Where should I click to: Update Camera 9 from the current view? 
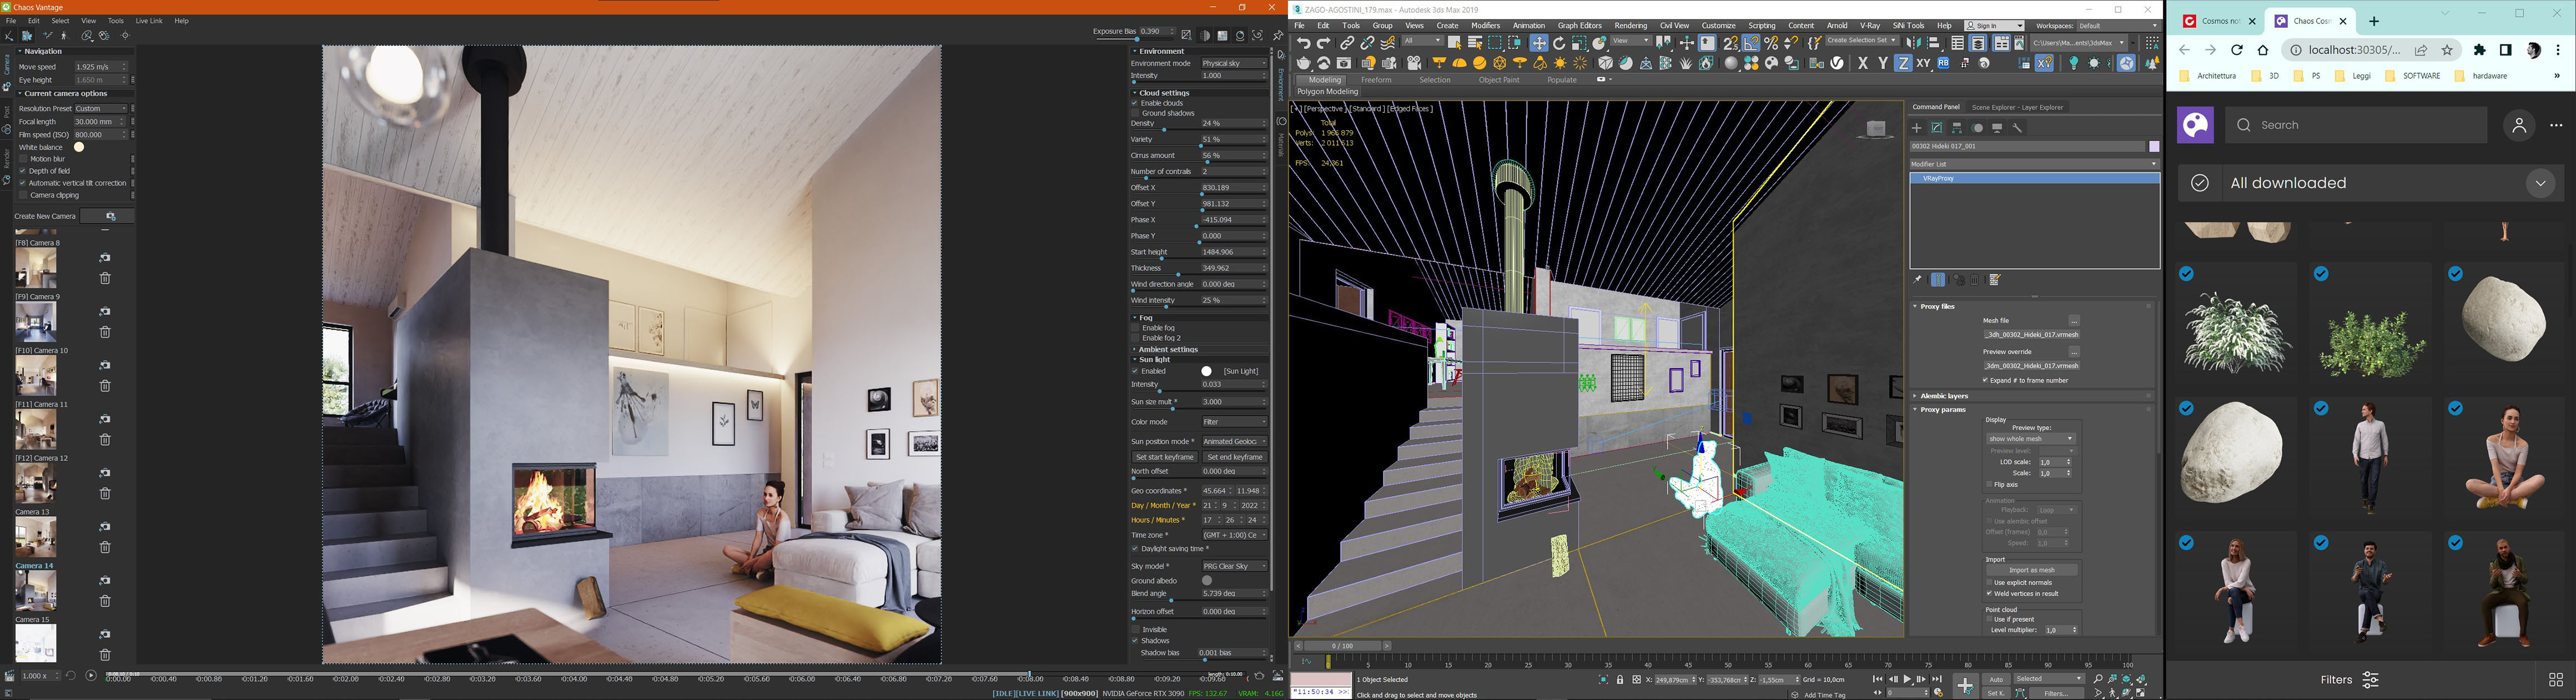[x=105, y=311]
